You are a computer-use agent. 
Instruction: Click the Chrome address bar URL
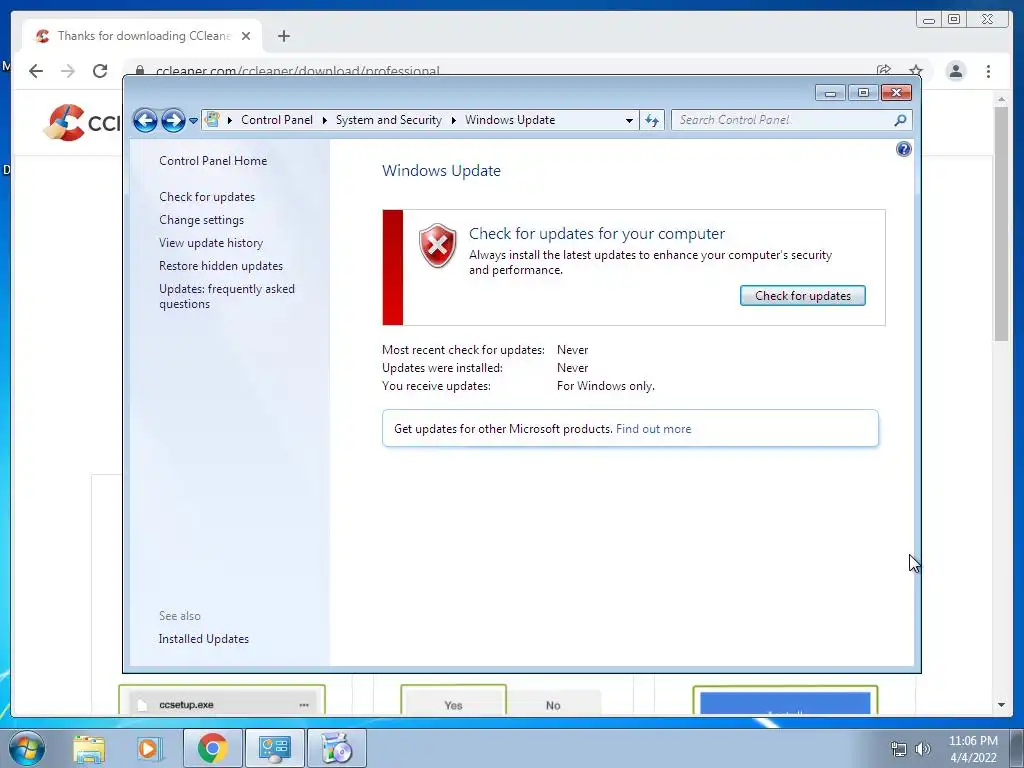point(298,71)
